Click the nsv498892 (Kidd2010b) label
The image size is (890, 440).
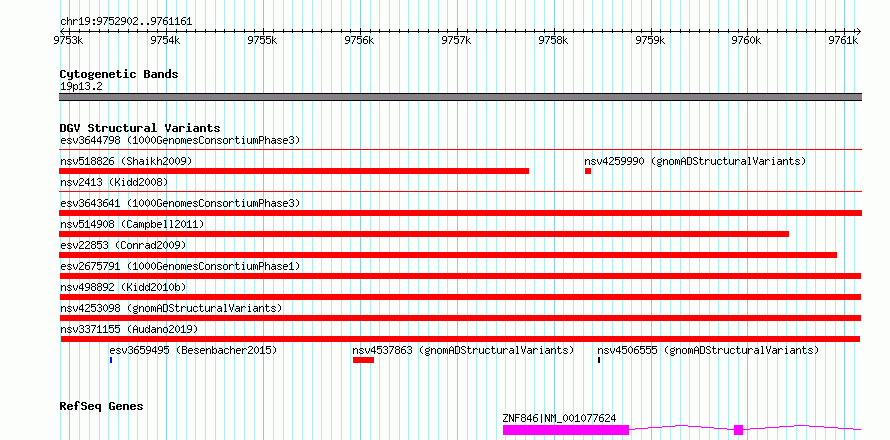pyautogui.click(x=123, y=287)
